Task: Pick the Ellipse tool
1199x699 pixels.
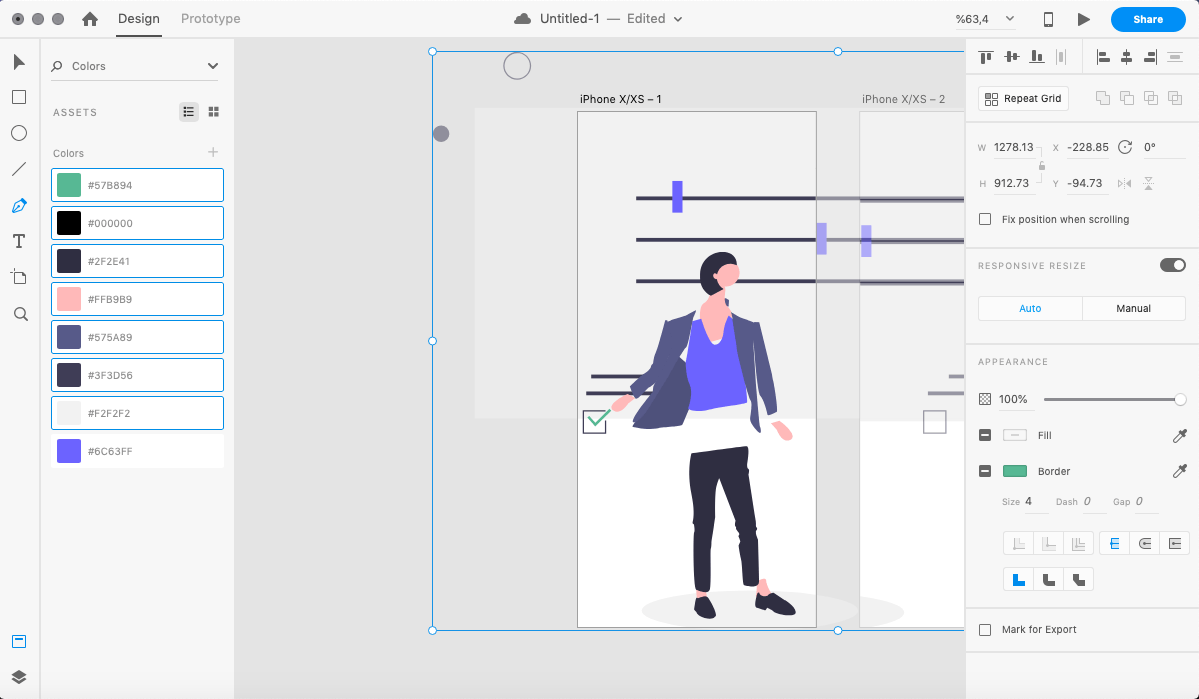Action: [19, 133]
